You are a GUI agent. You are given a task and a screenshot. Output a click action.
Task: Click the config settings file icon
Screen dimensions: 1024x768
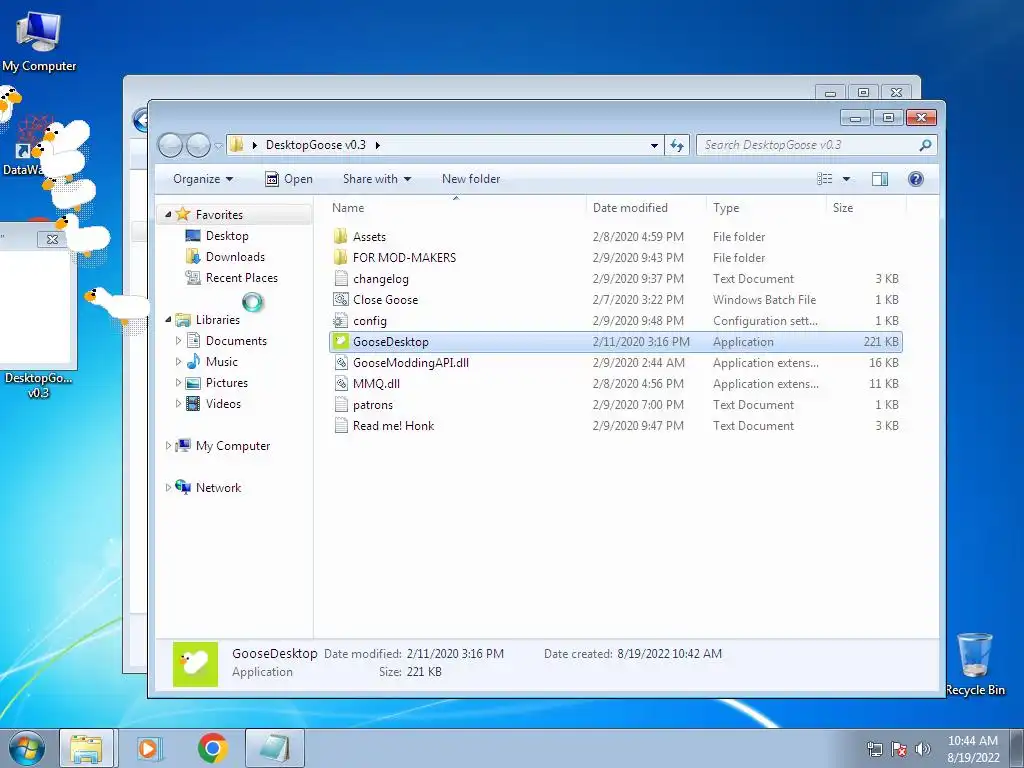coord(340,321)
